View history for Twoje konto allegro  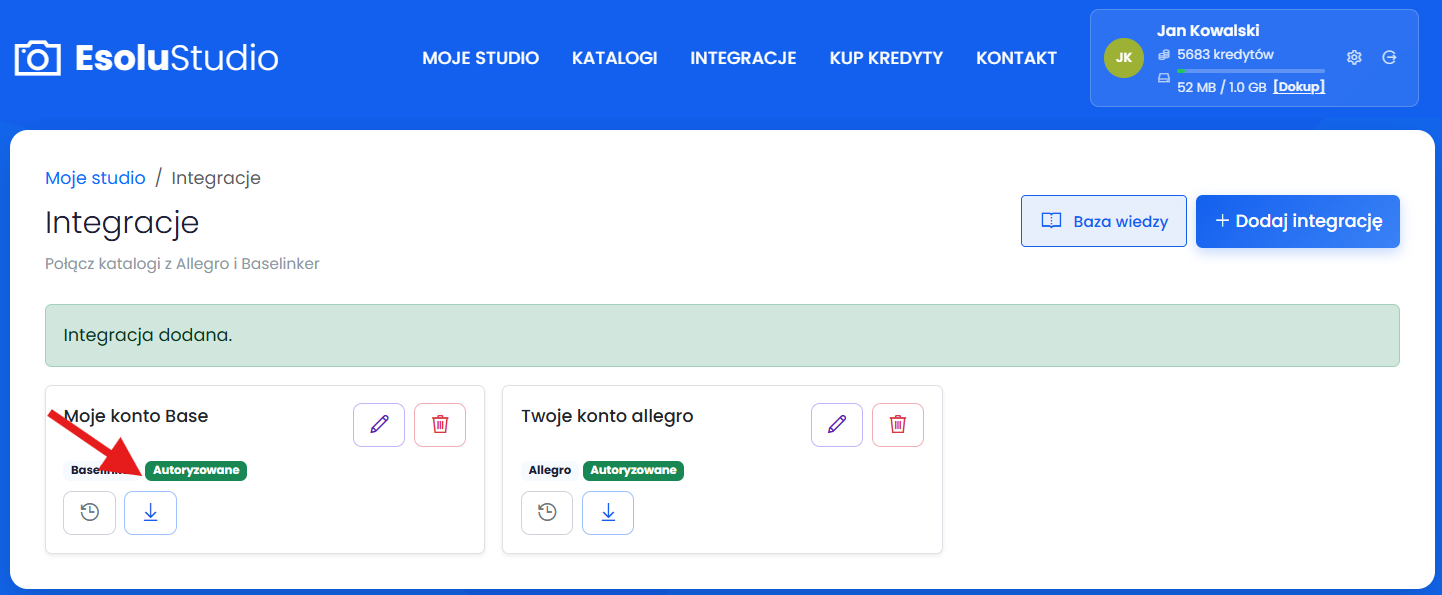pyautogui.click(x=547, y=513)
